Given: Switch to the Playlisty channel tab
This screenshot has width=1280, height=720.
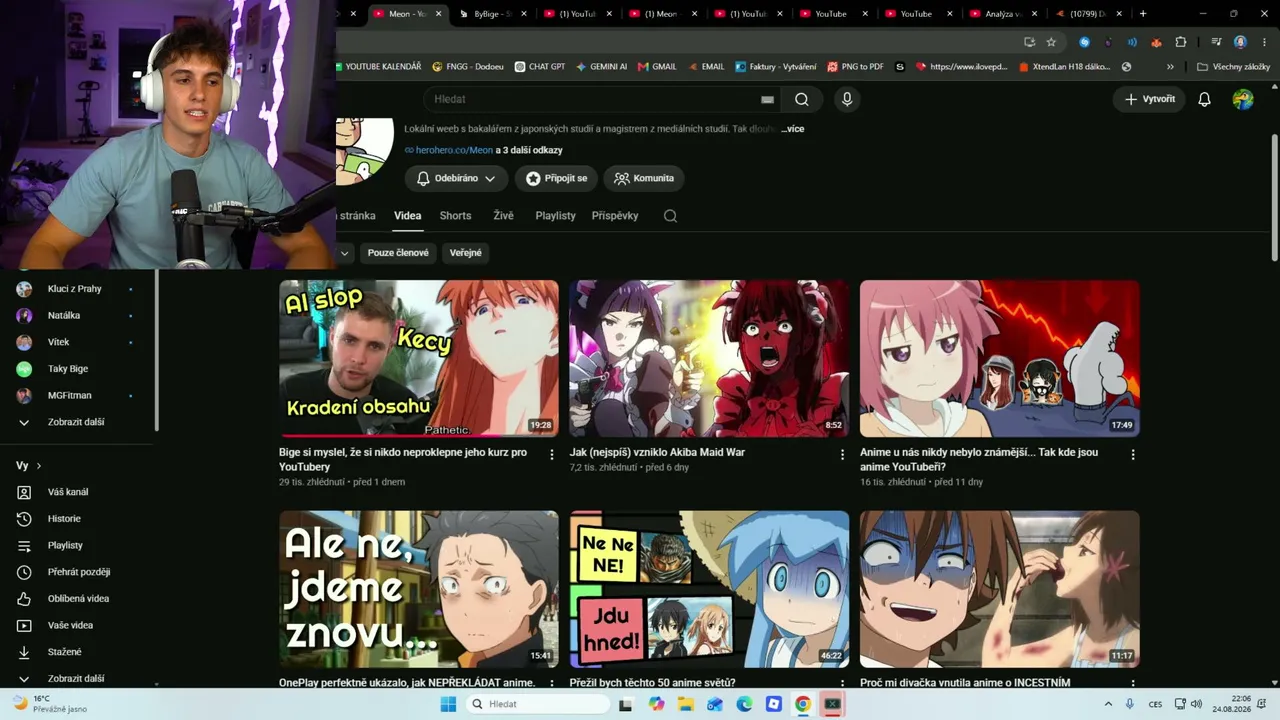Looking at the screenshot, I should pos(555,216).
